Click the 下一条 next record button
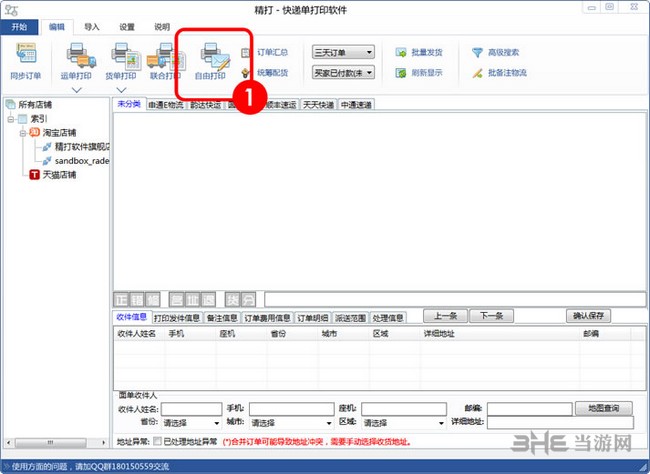 pyautogui.click(x=492, y=316)
